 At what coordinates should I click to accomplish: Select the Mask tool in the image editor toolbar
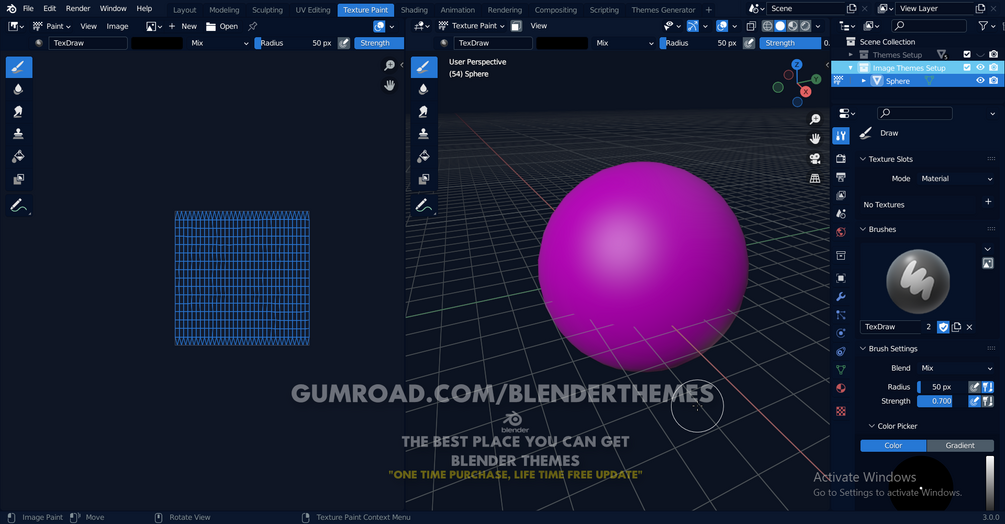tap(19, 179)
